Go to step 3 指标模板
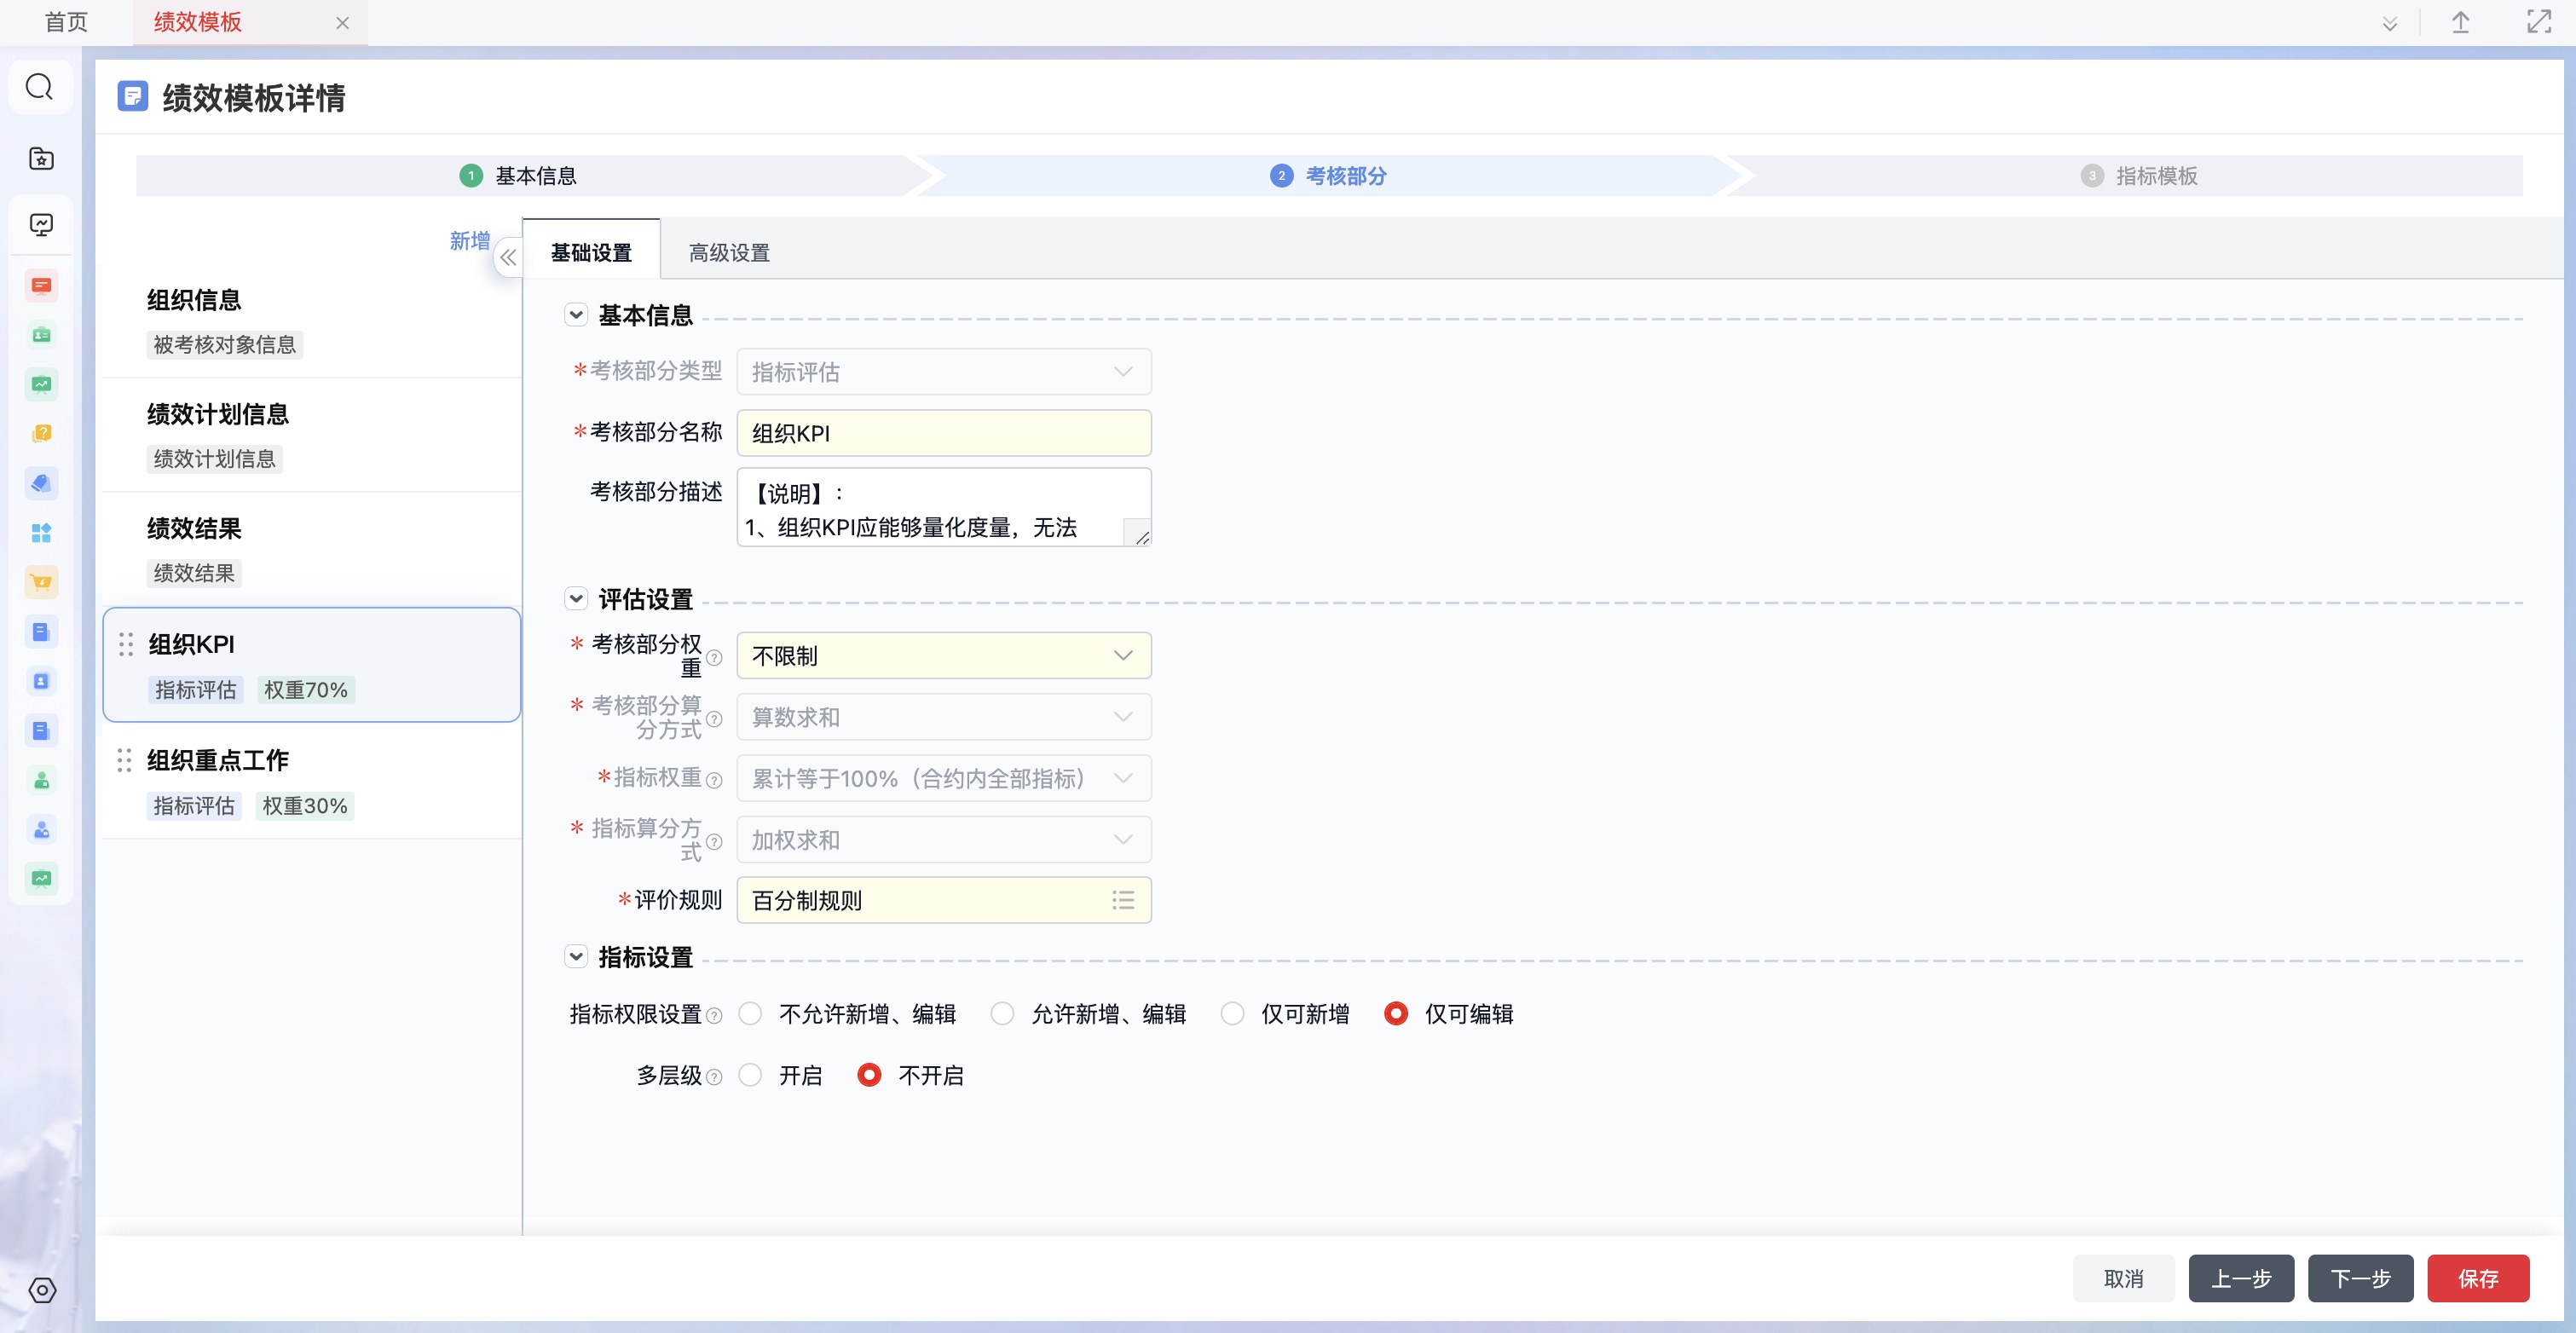 (2139, 176)
